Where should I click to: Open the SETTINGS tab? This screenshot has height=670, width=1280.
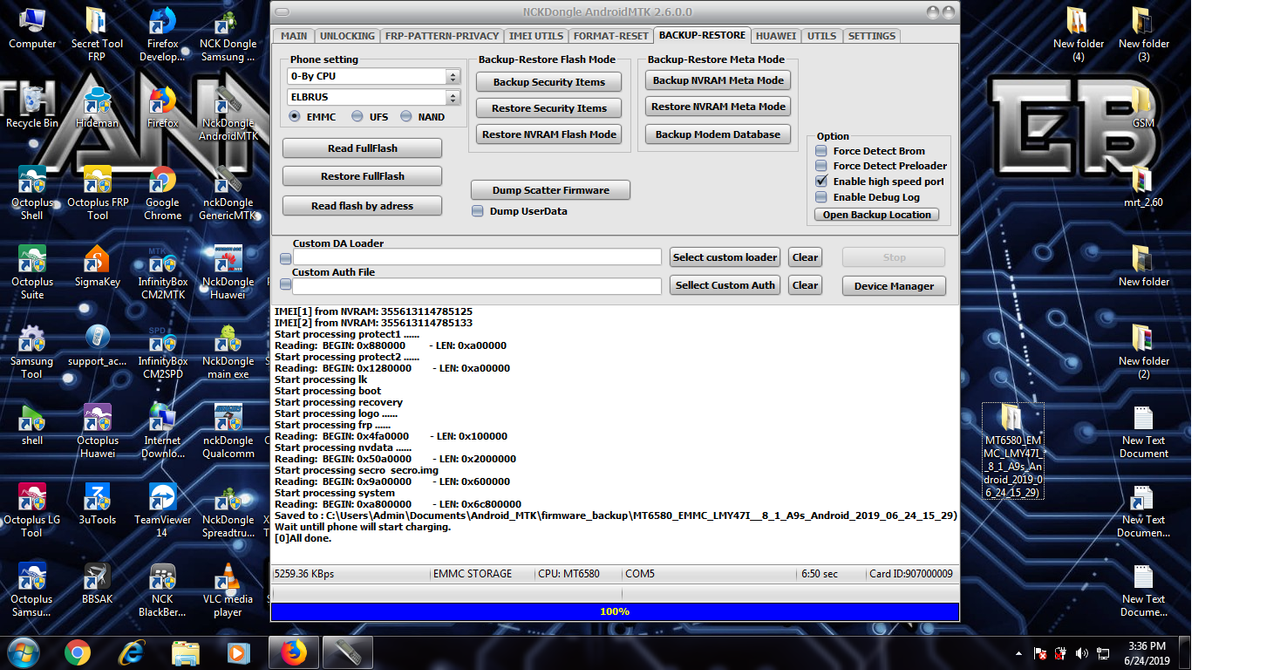[872, 36]
